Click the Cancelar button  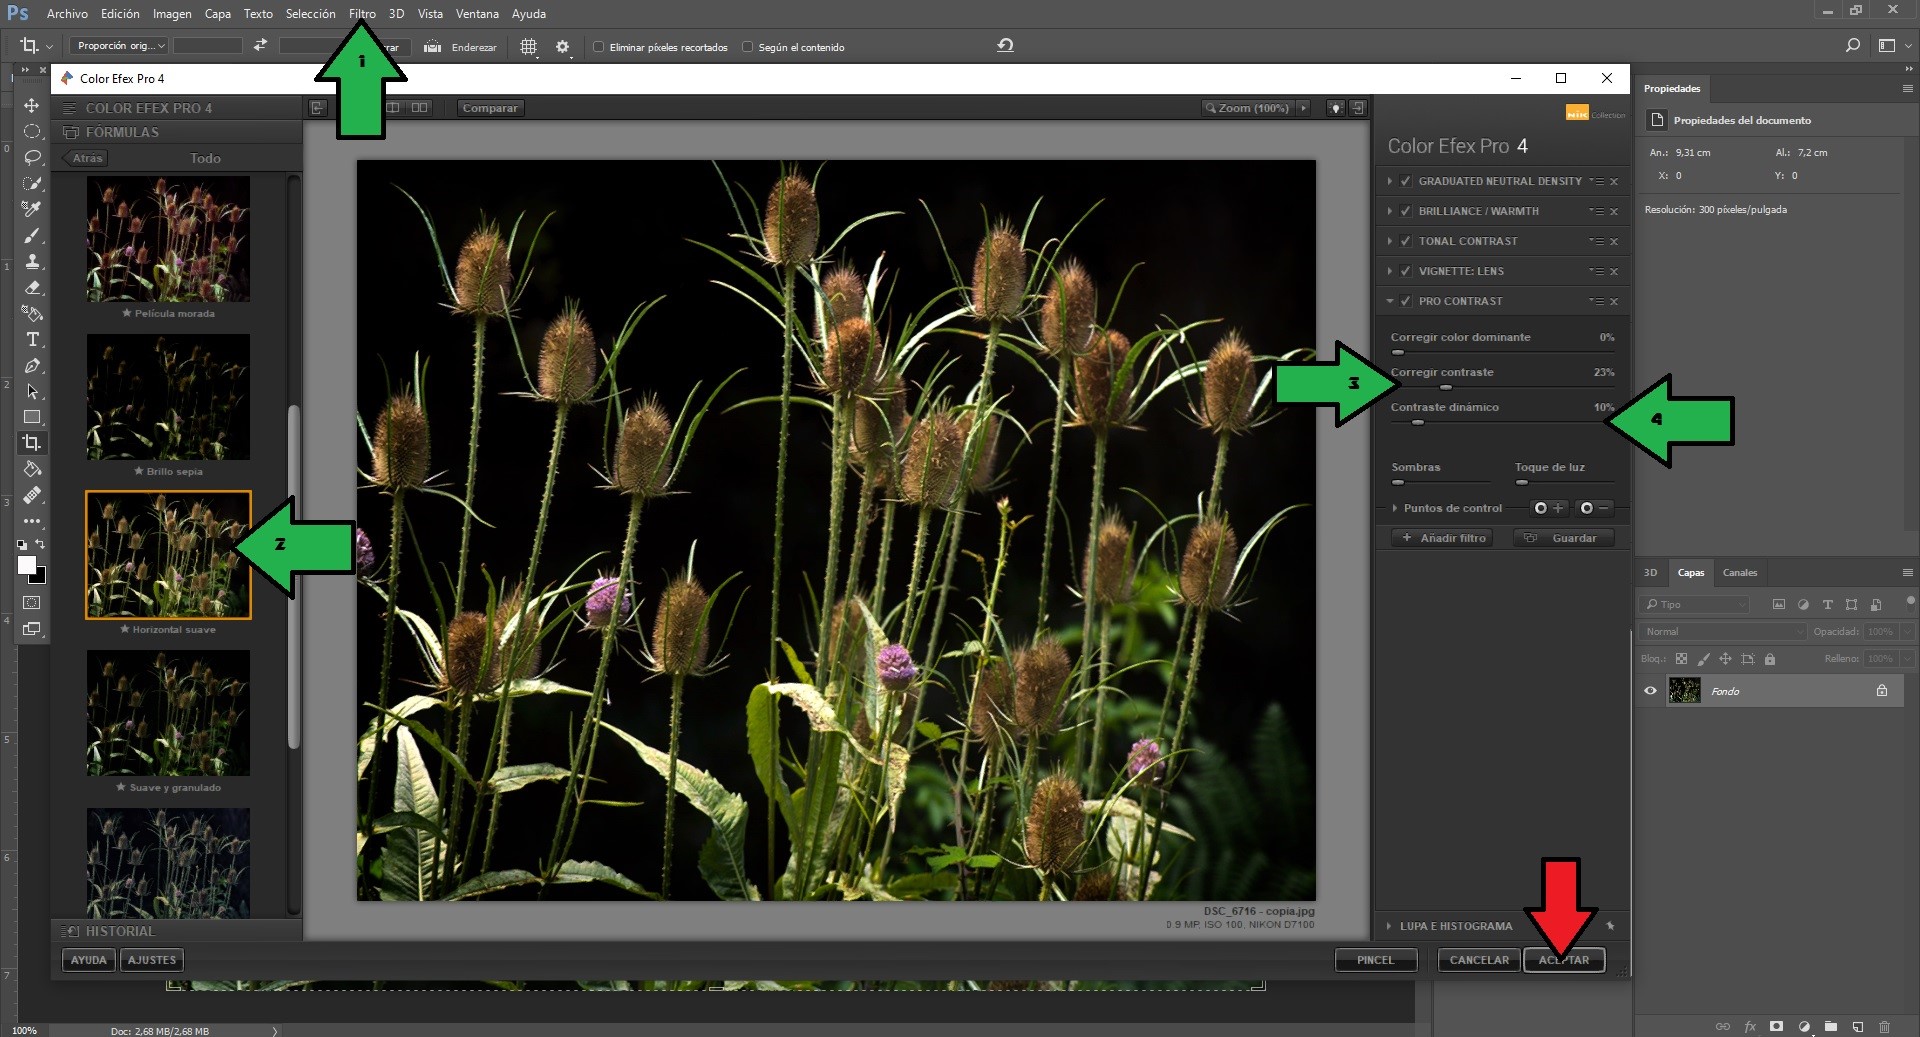coord(1479,960)
